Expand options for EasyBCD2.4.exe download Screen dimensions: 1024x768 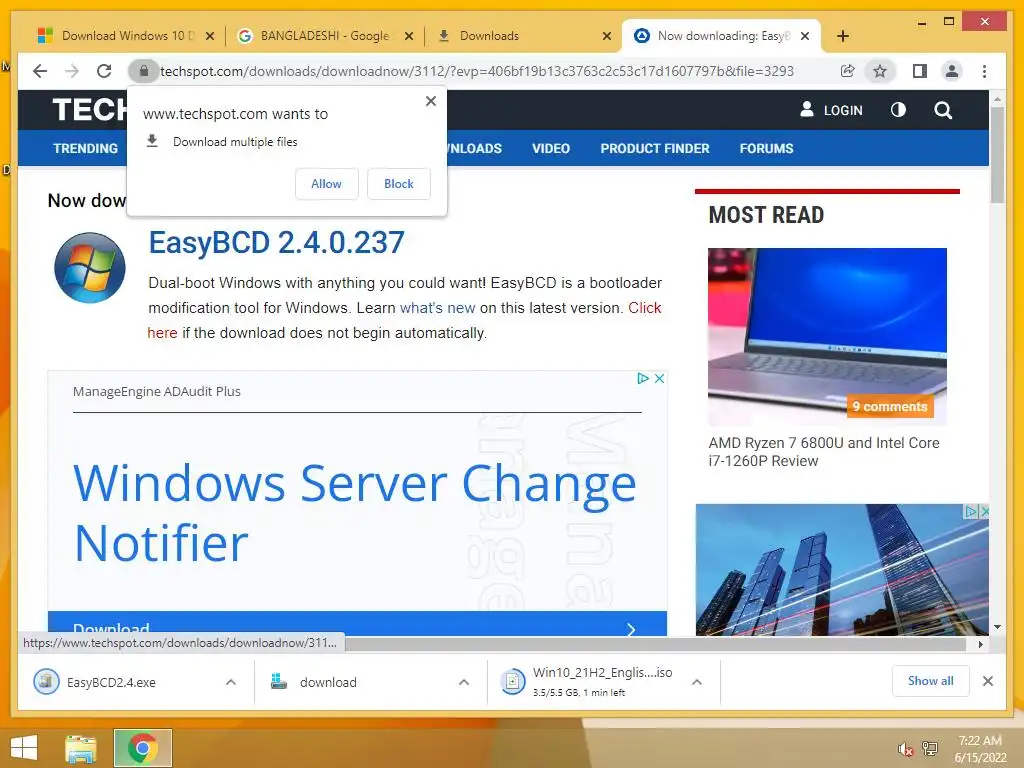point(231,682)
